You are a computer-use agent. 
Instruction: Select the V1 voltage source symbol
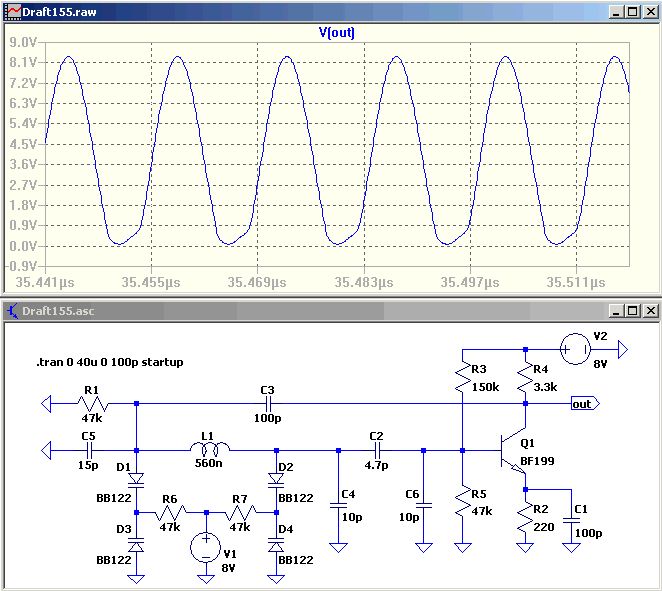(206, 548)
